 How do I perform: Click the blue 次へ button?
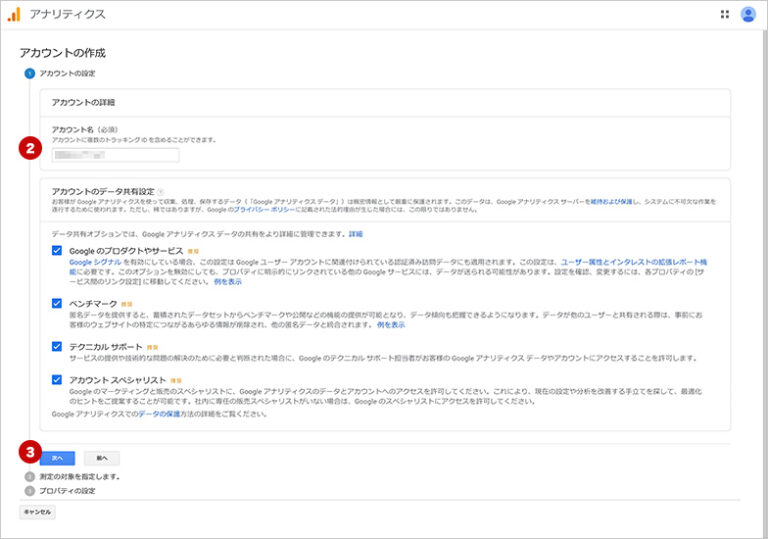coord(57,458)
